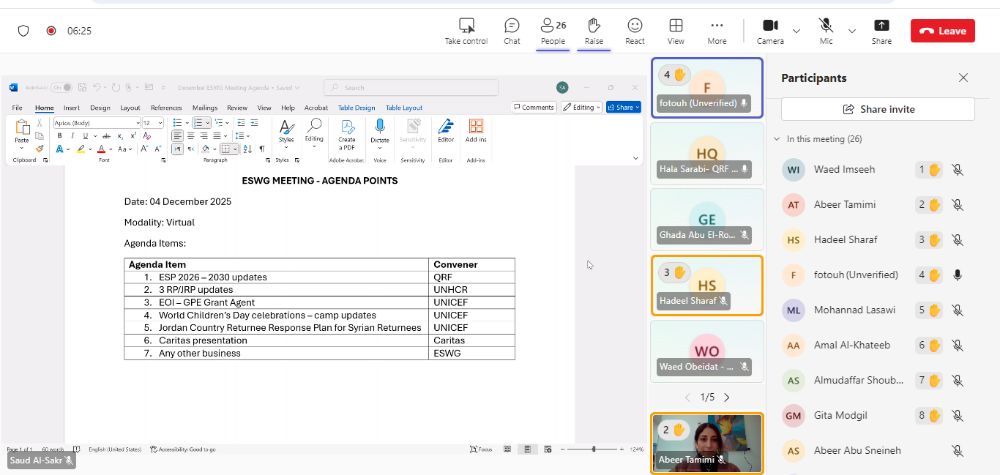The image size is (1000, 475).
Task: Go to next page of video tiles
Action: click(726, 397)
